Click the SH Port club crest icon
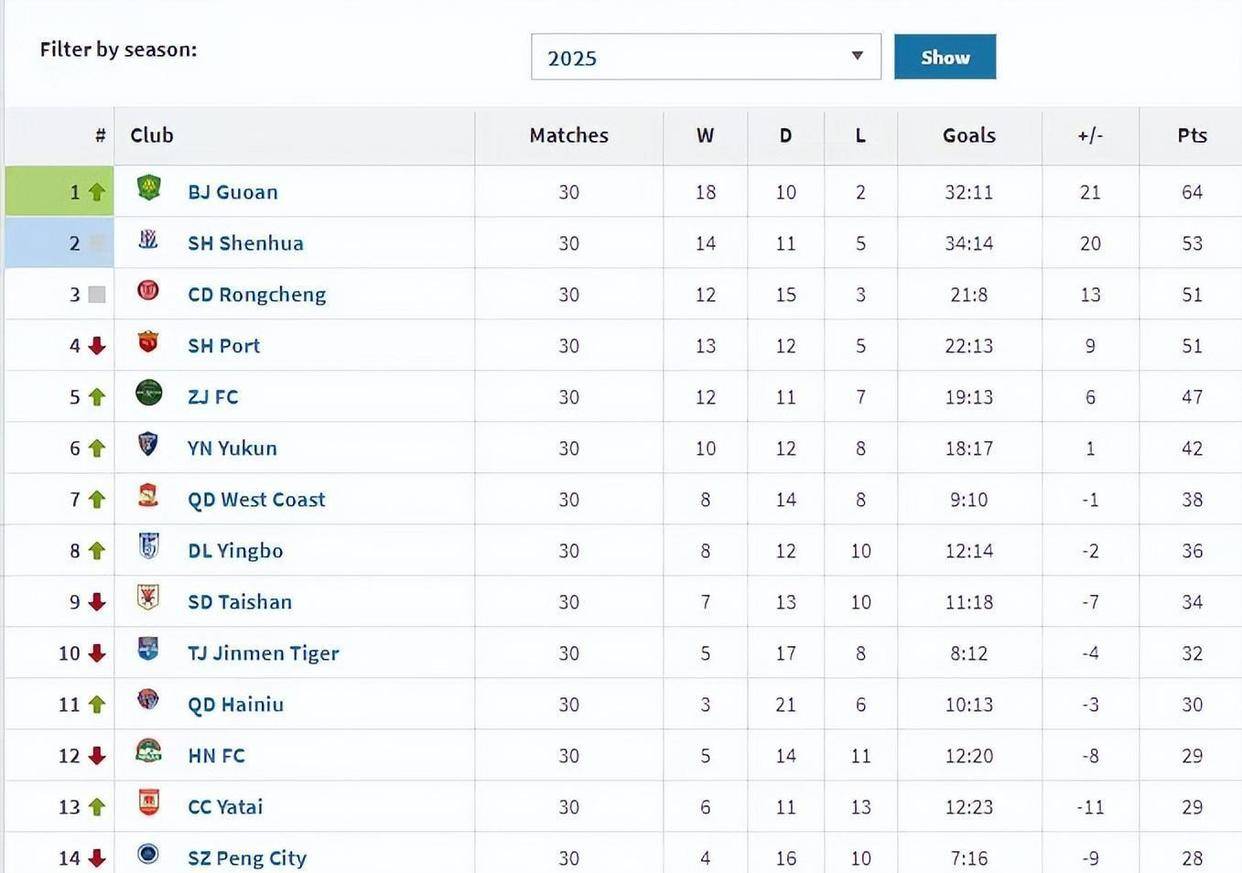Viewport: 1242px width, 873px height. tap(149, 343)
